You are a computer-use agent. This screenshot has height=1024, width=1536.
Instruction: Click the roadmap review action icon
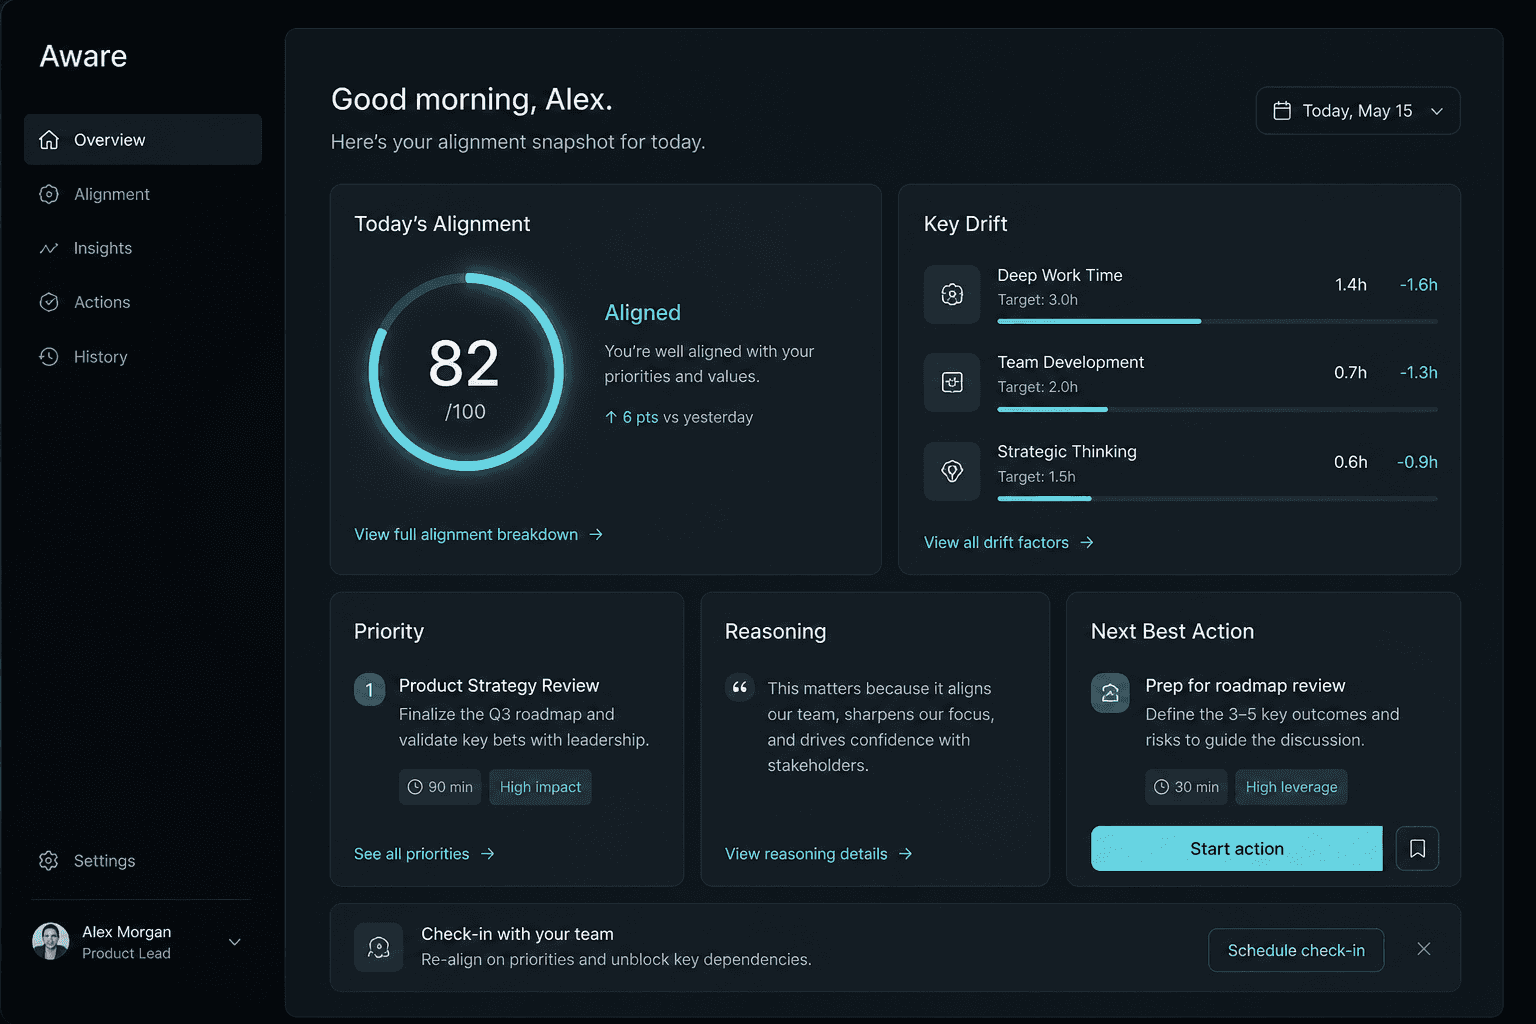tap(1110, 693)
